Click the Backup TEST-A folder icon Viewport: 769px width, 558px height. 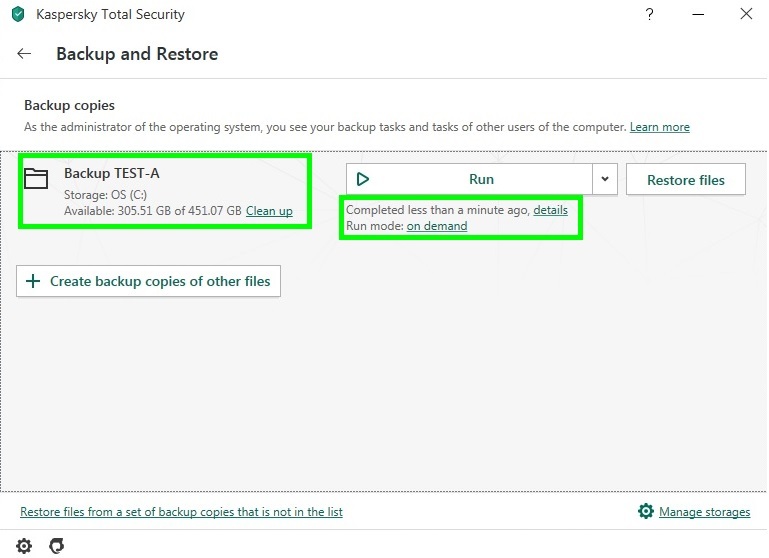point(37,179)
